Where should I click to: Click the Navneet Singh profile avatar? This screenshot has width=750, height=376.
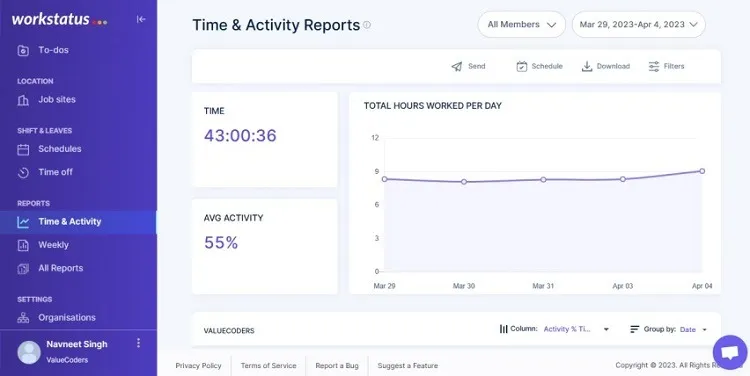(29, 353)
